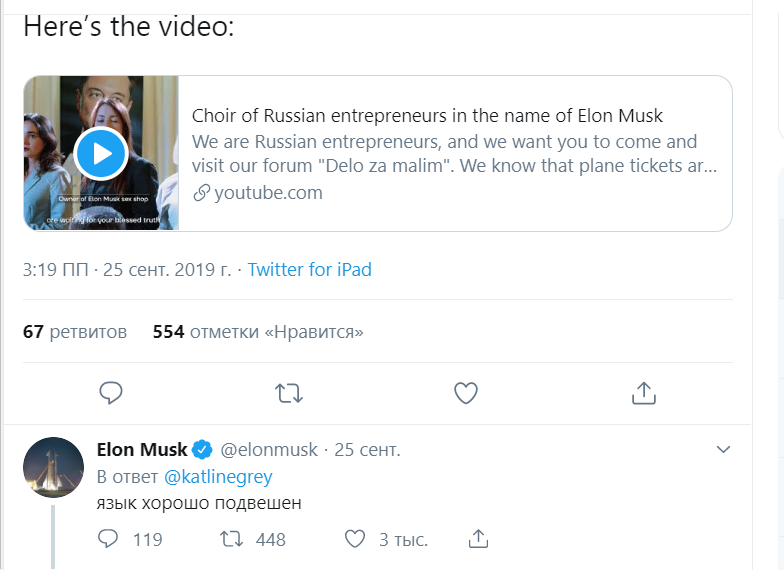784x570 pixels.
Task: Open the video title in the card
Action: pos(427,116)
